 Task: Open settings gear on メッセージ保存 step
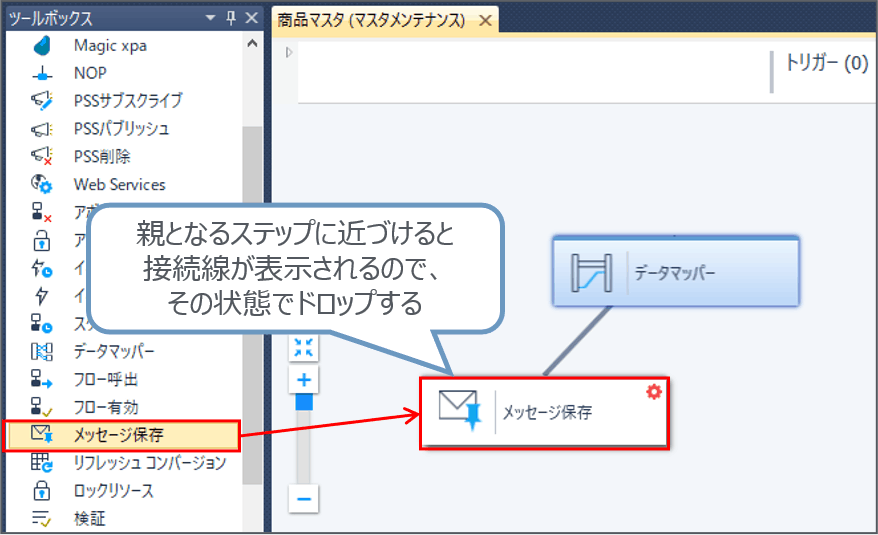click(654, 392)
